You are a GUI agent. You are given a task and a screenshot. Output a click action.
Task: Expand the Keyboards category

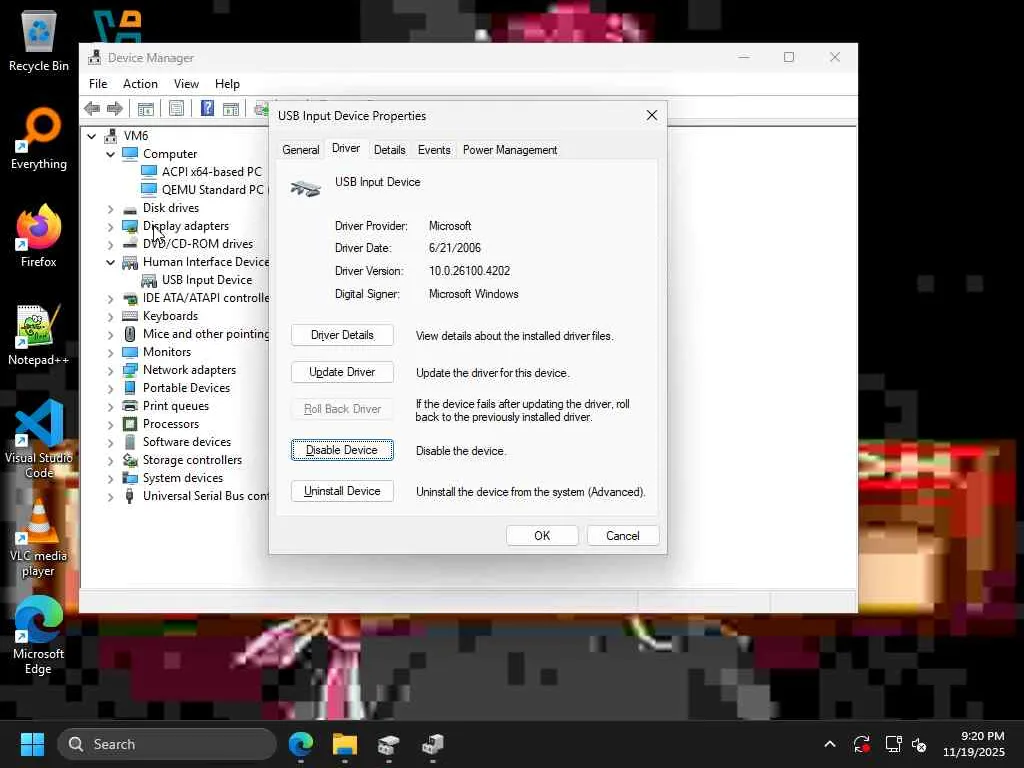click(110, 316)
